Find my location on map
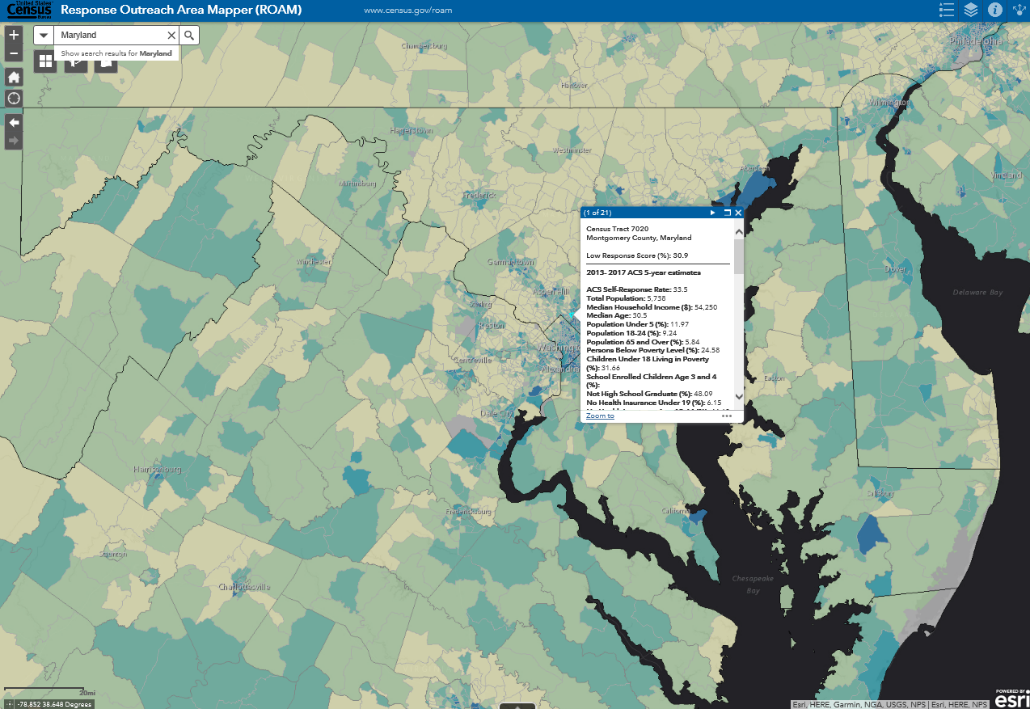Image resolution: width=1030 pixels, height=709 pixels. coord(14,98)
